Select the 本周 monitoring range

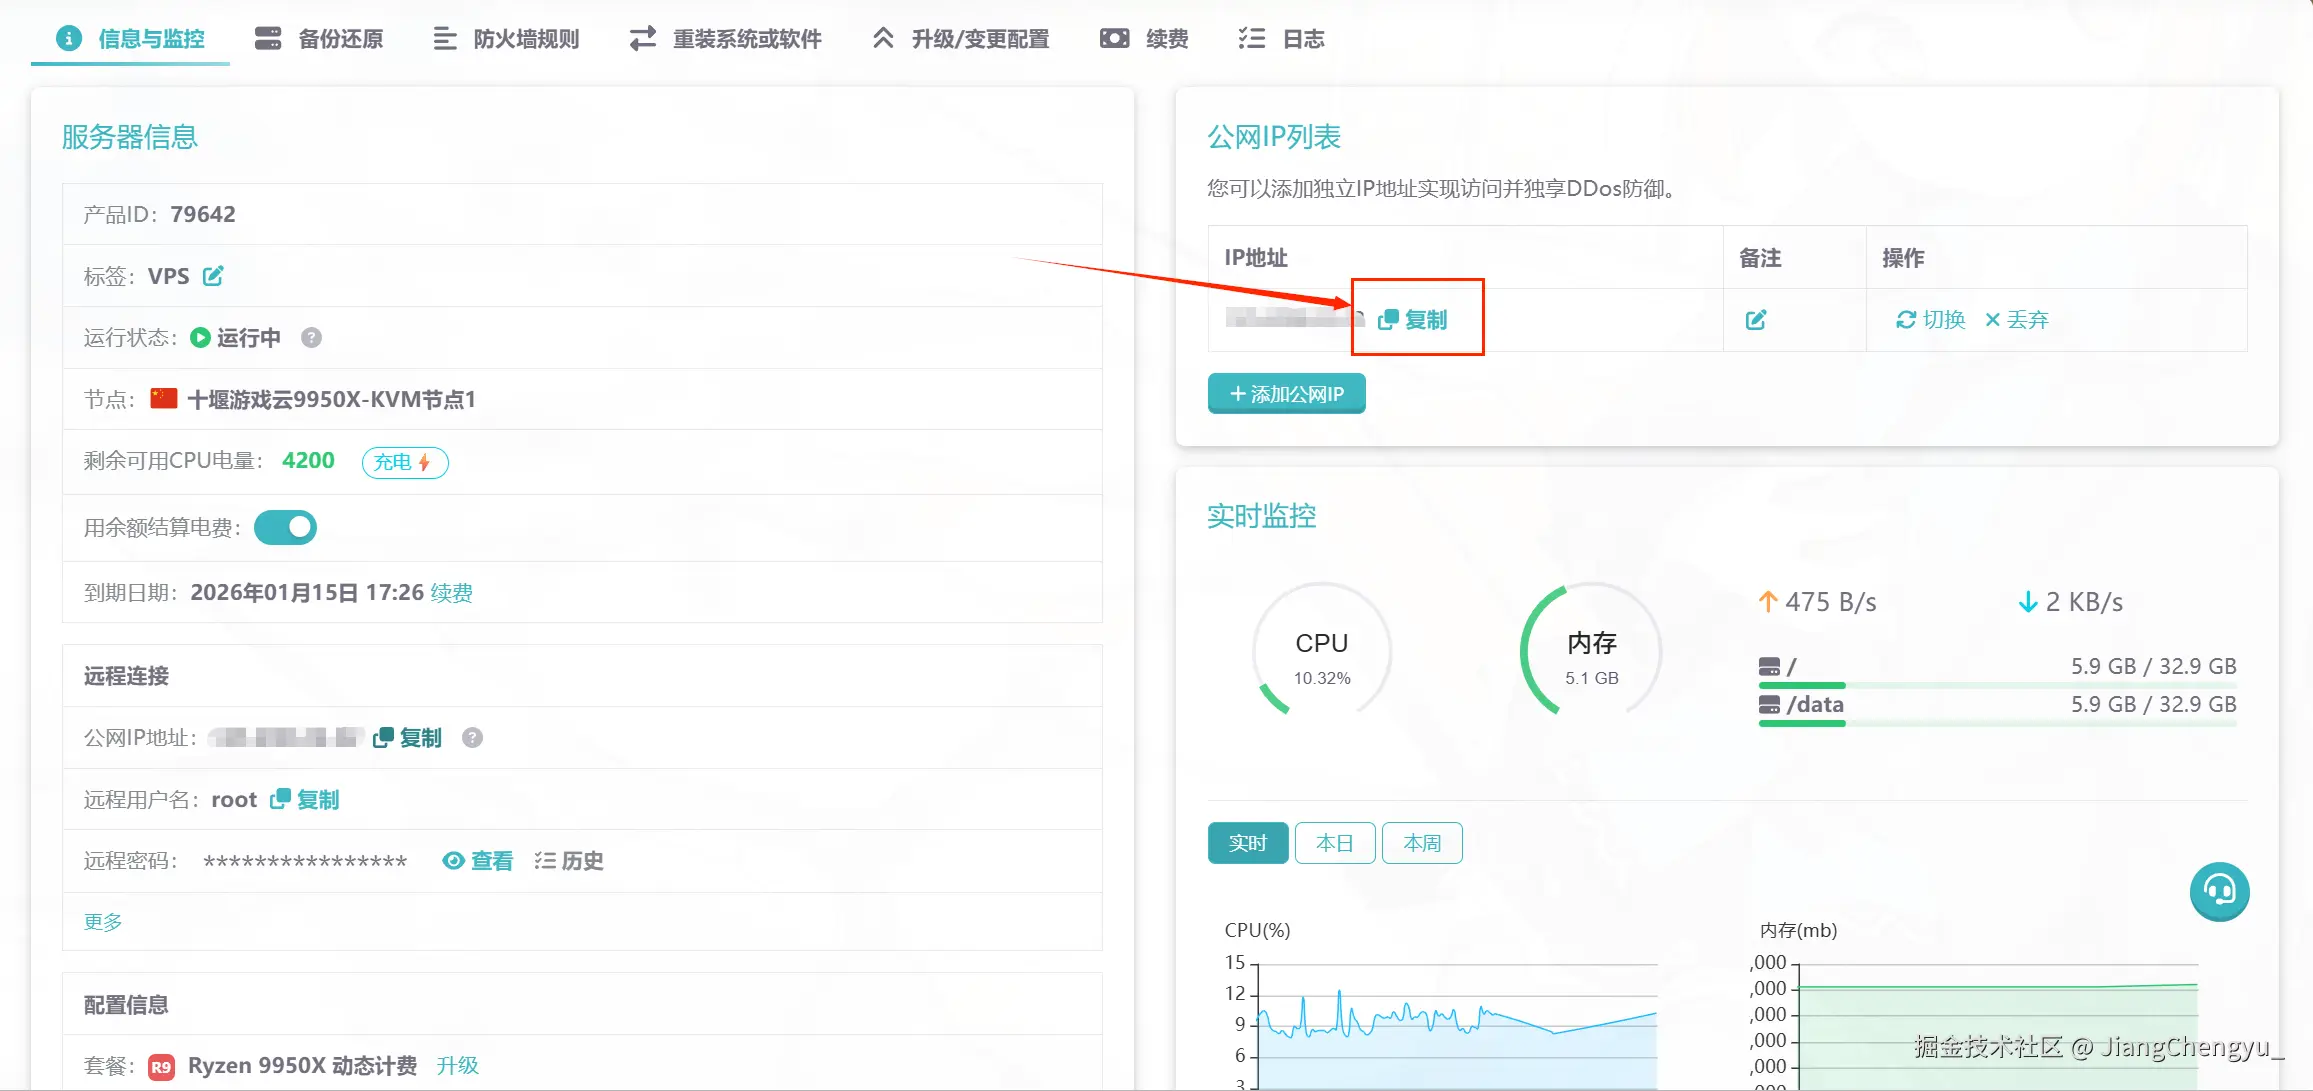(1421, 843)
